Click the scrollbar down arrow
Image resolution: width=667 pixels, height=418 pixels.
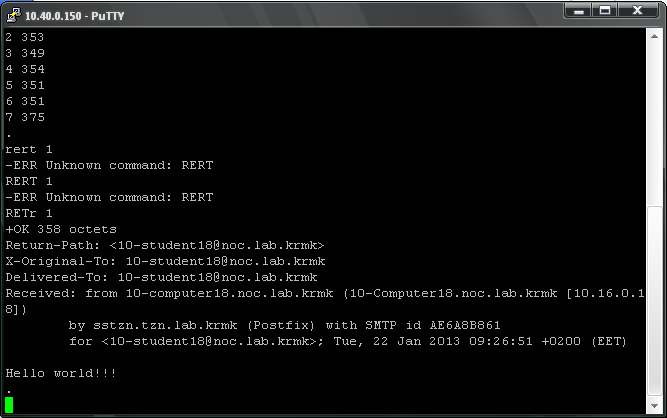pyautogui.click(x=654, y=406)
